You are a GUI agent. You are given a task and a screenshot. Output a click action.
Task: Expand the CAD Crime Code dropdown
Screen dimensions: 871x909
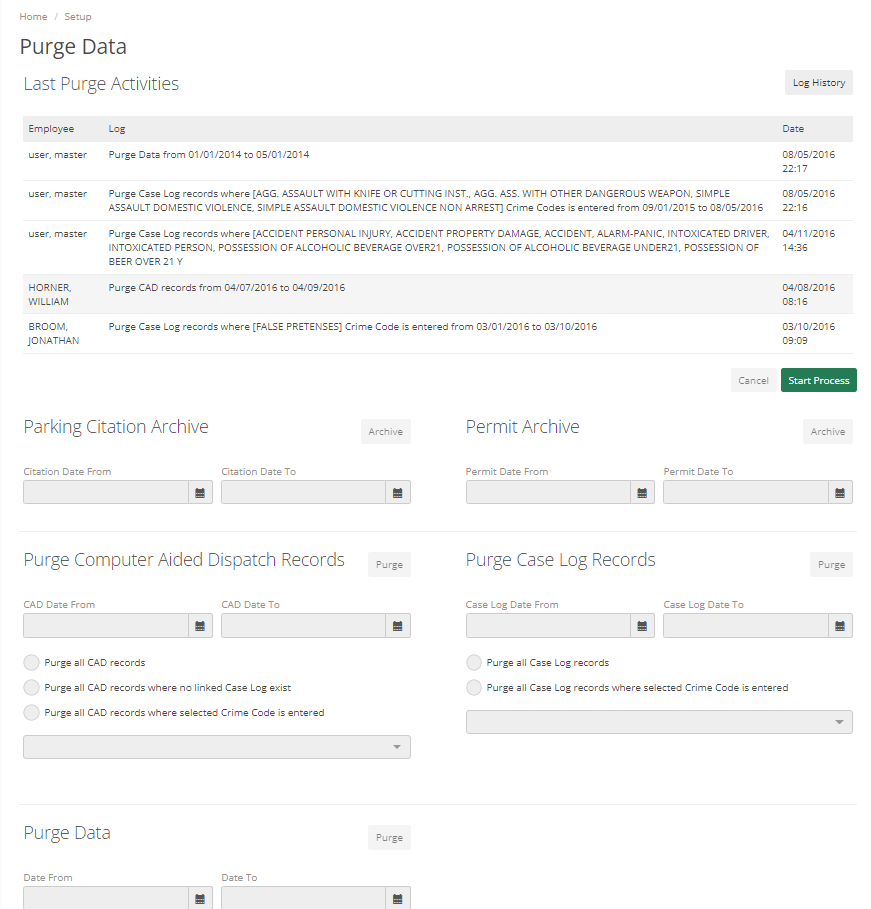[x=217, y=747]
